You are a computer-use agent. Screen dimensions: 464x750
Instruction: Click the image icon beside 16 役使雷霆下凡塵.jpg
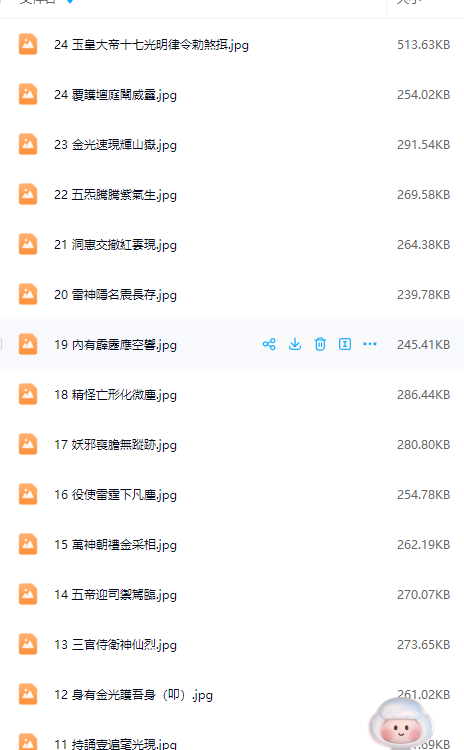(x=28, y=494)
